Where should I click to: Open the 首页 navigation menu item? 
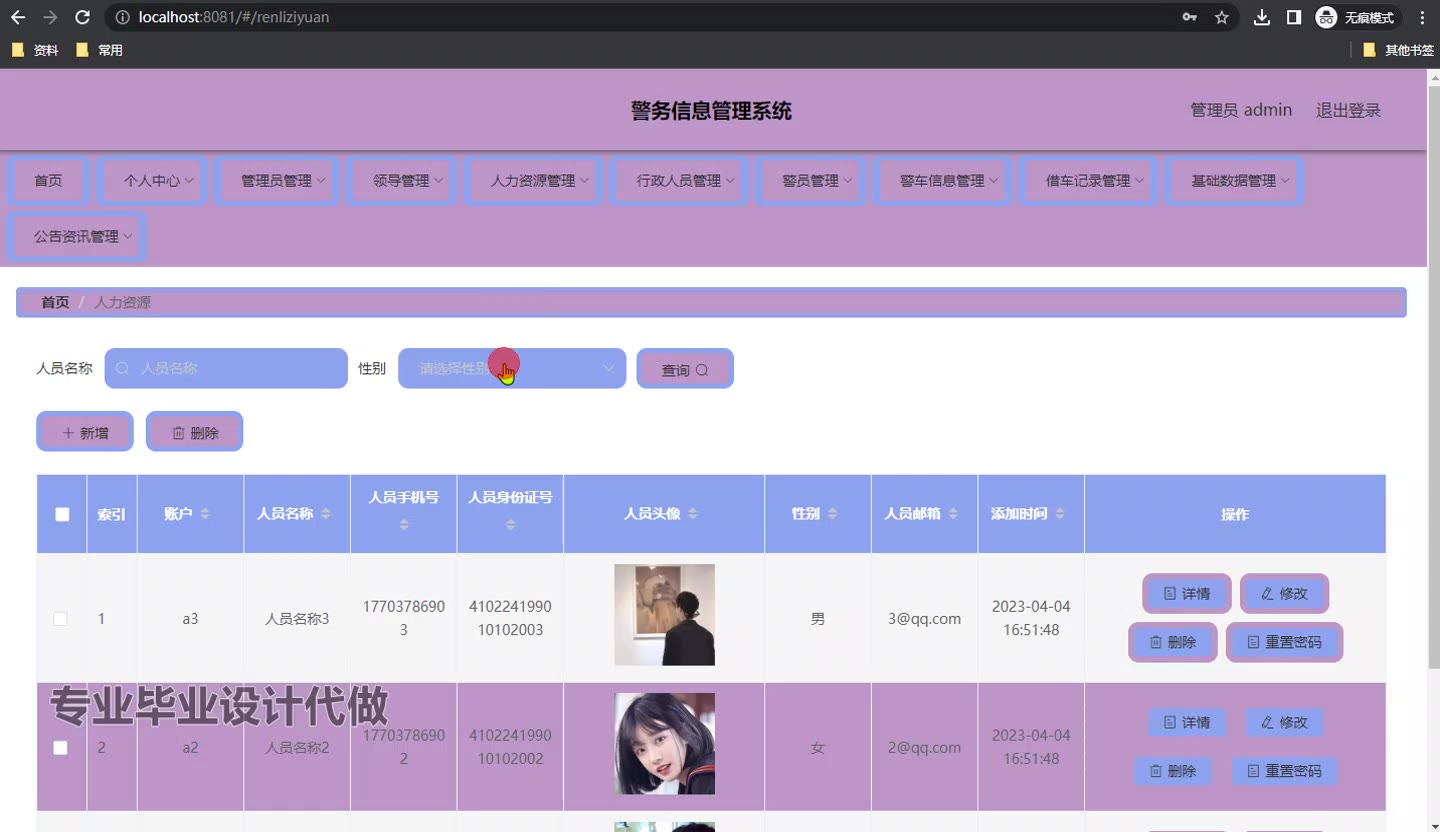(x=48, y=181)
